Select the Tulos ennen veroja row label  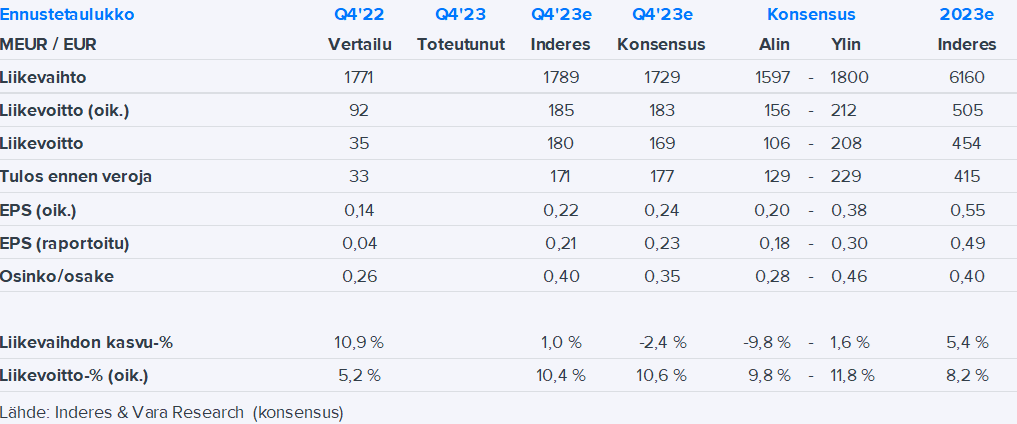pyautogui.click(x=77, y=176)
